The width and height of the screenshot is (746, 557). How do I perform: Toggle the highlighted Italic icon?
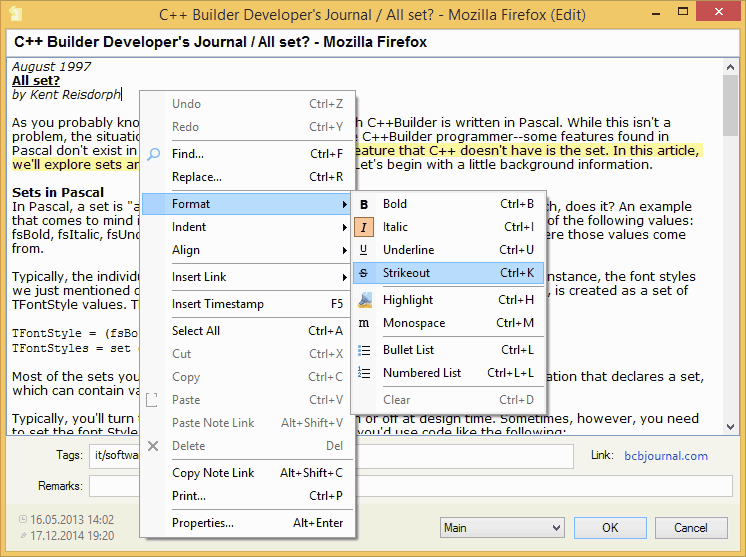(x=364, y=227)
